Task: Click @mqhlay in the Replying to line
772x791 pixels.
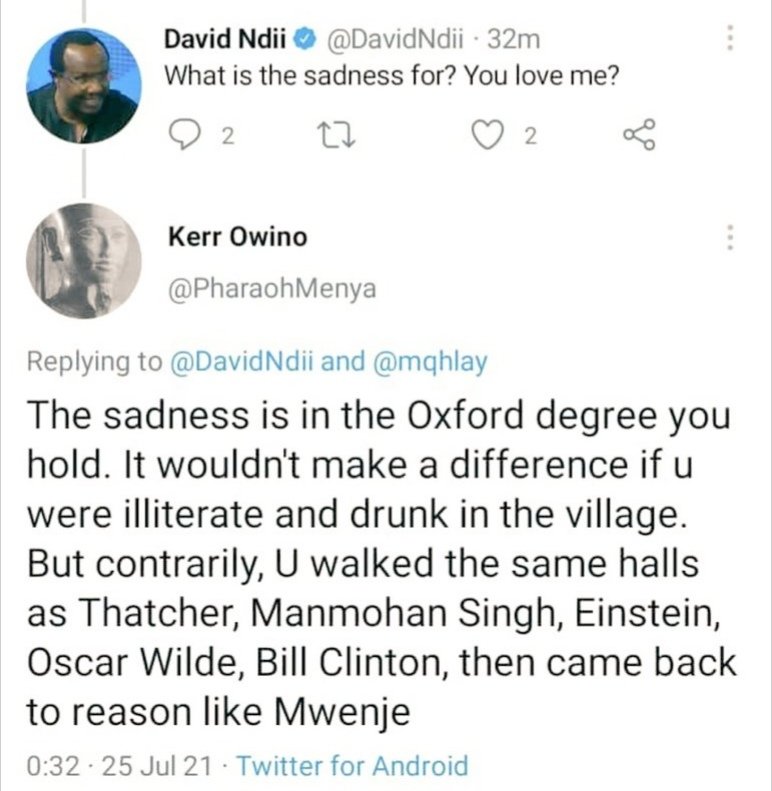Action: (x=431, y=362)
